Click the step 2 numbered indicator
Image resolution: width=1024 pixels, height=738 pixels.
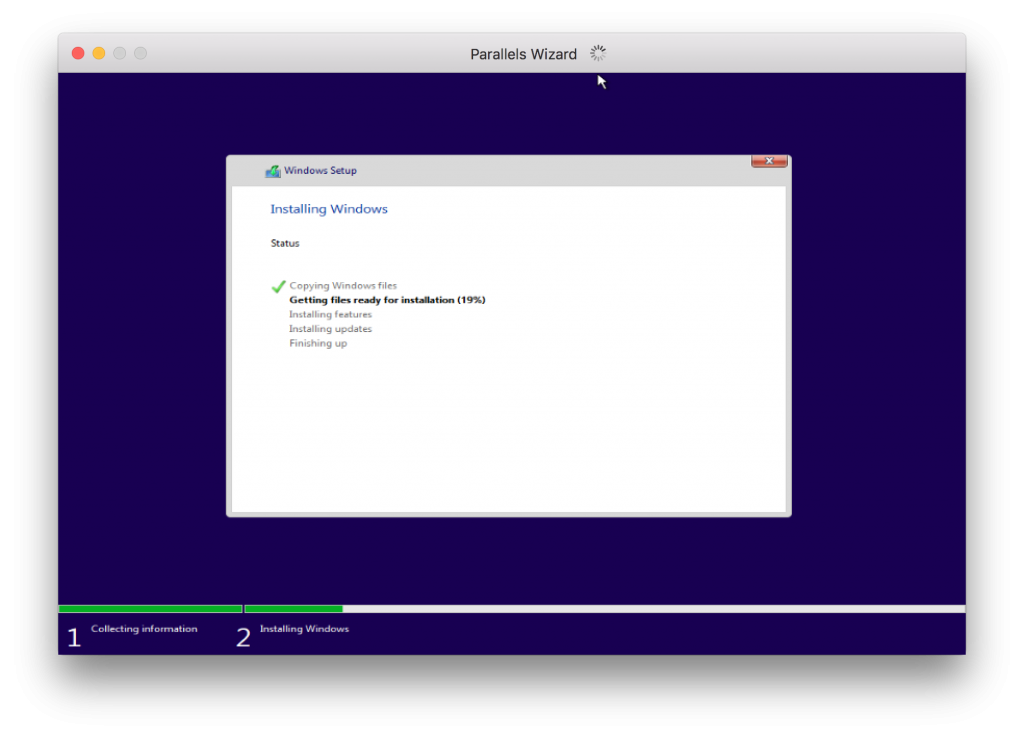pos(243,636)
